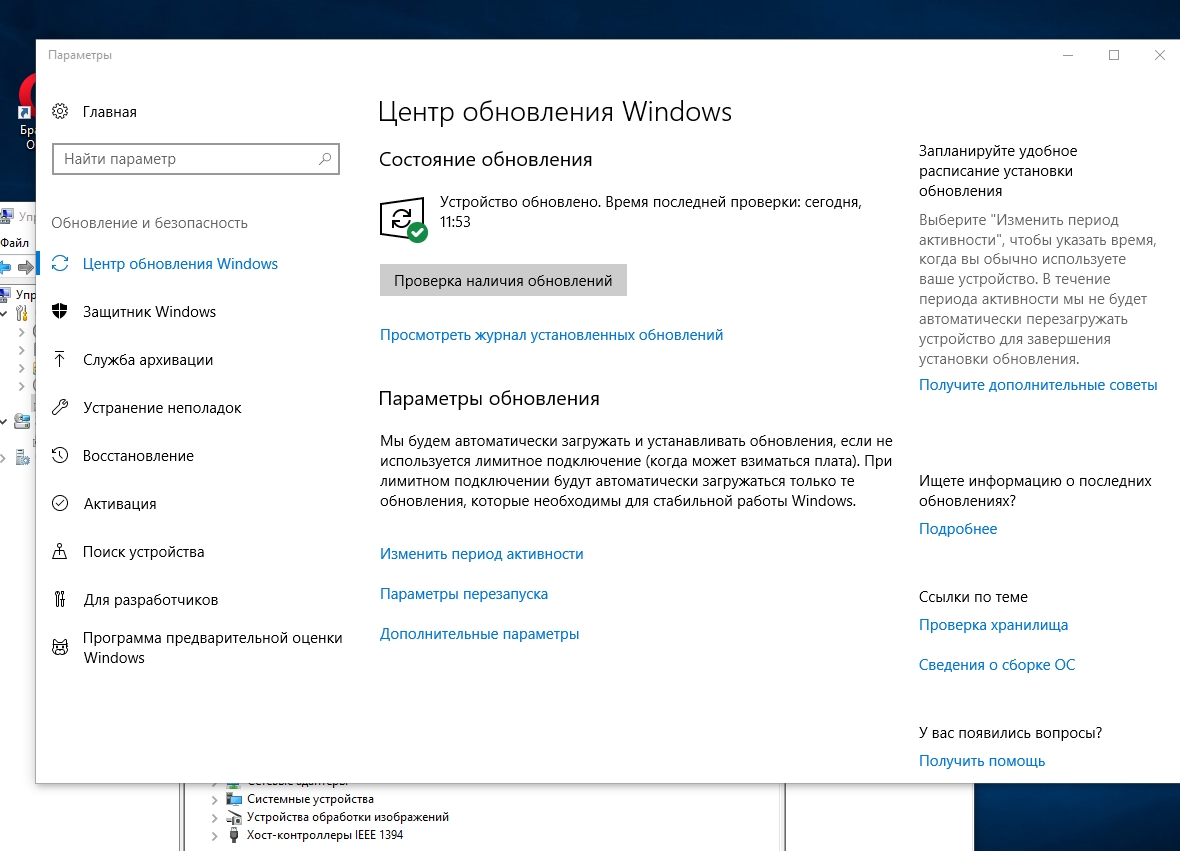
Task: Close the Параметры window
Action: point(1159,55)
